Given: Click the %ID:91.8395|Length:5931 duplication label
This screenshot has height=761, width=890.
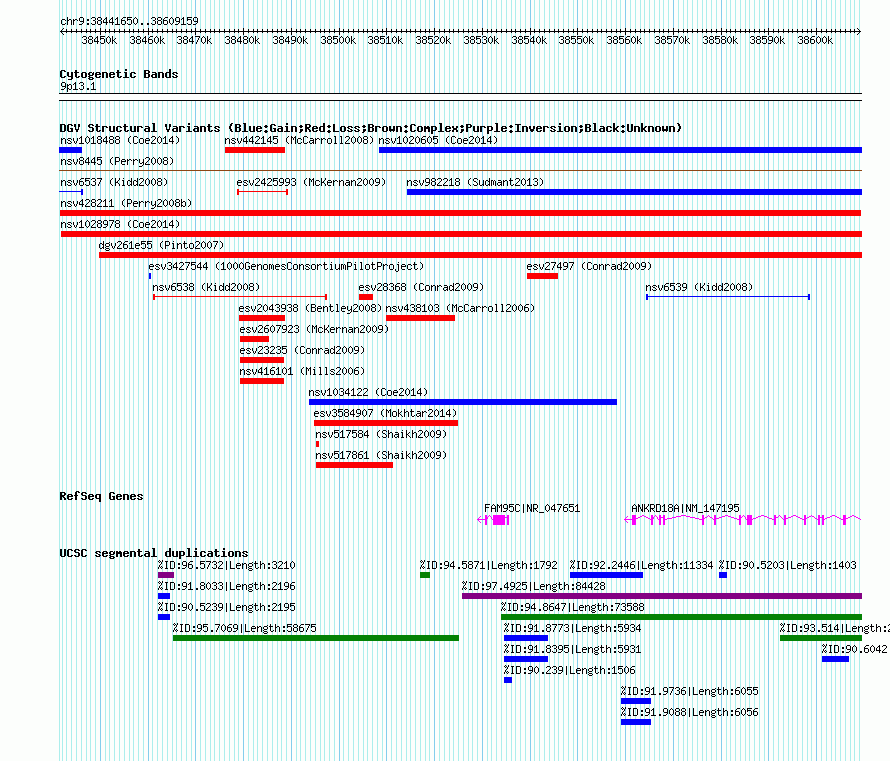Looking at the screenshot, I should click(x=573, y=649).
